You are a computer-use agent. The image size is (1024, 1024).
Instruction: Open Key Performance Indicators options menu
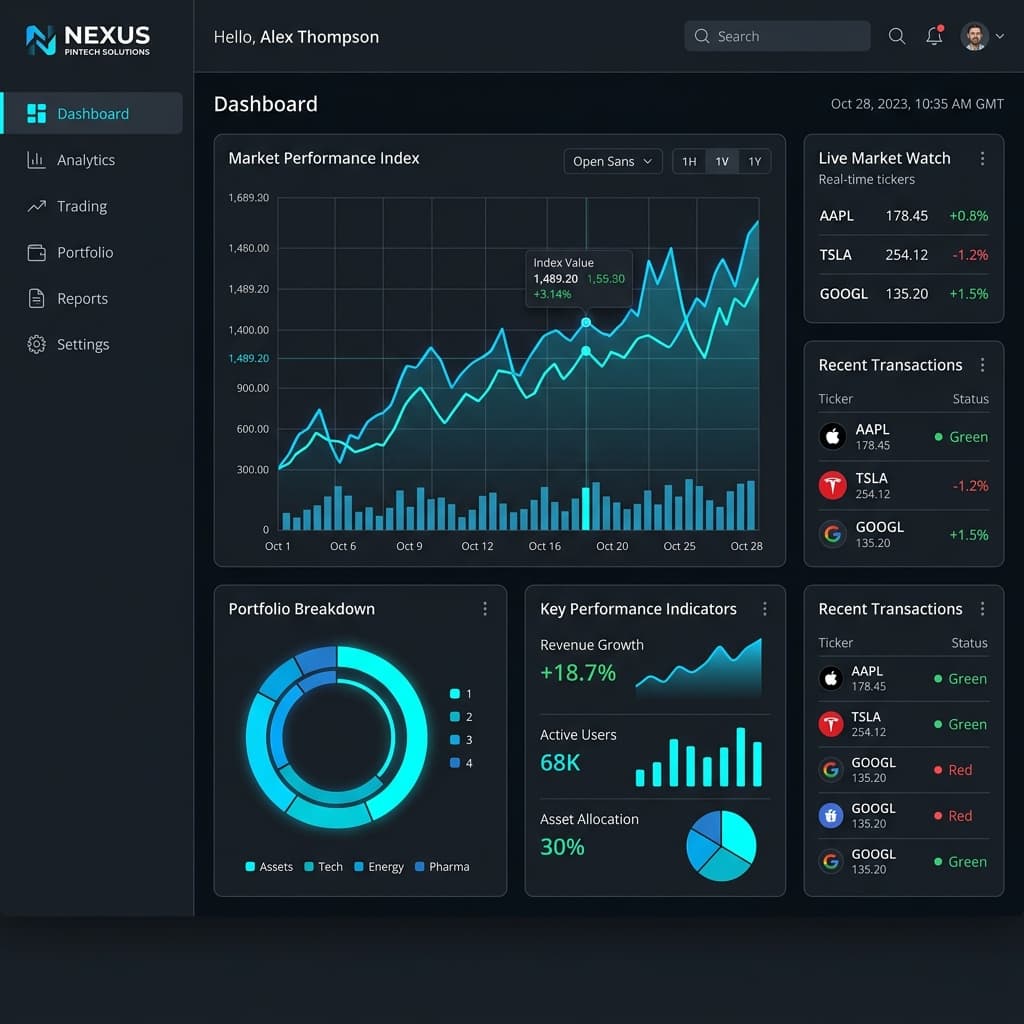click(765, 609)
